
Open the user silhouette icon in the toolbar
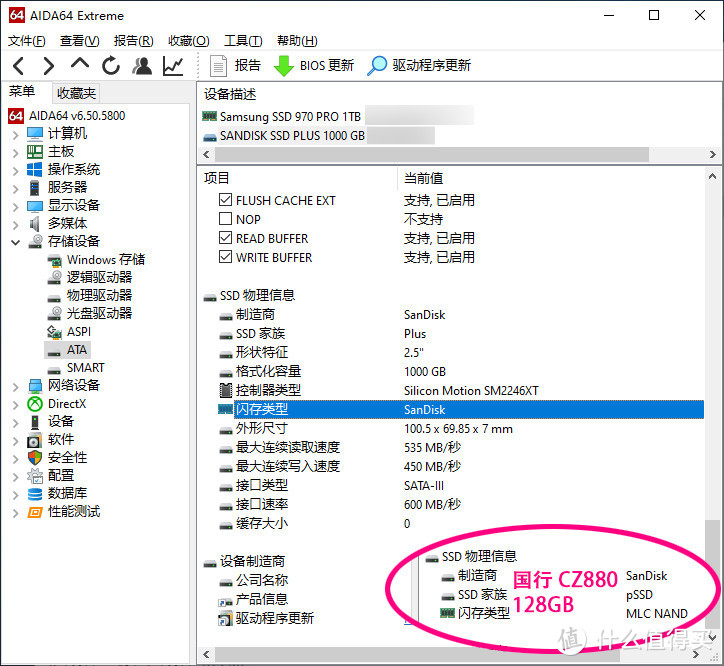(x=142, y=66)
